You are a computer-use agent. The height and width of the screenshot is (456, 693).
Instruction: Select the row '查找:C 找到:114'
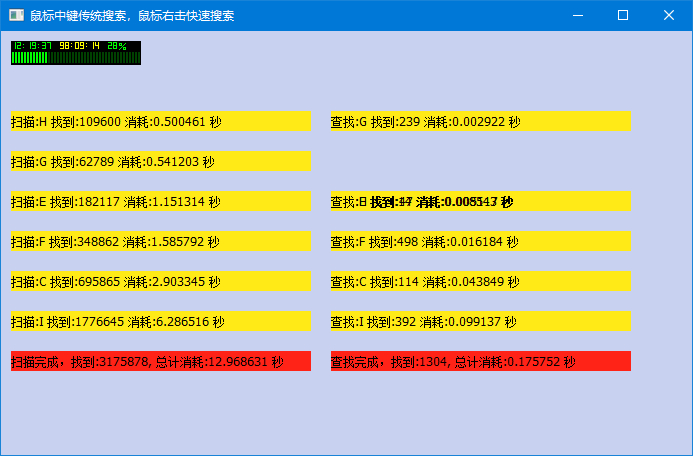[x=481, y=281]
